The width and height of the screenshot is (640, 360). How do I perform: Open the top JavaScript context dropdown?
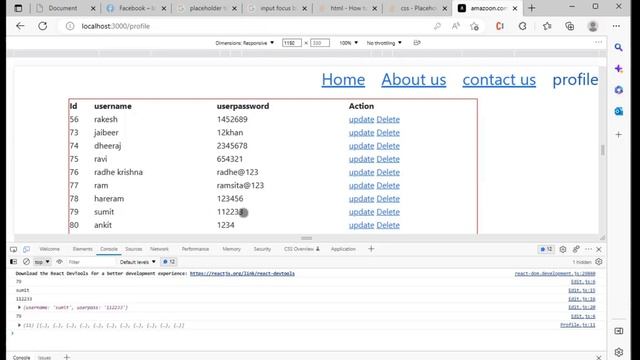coord(42,262)
